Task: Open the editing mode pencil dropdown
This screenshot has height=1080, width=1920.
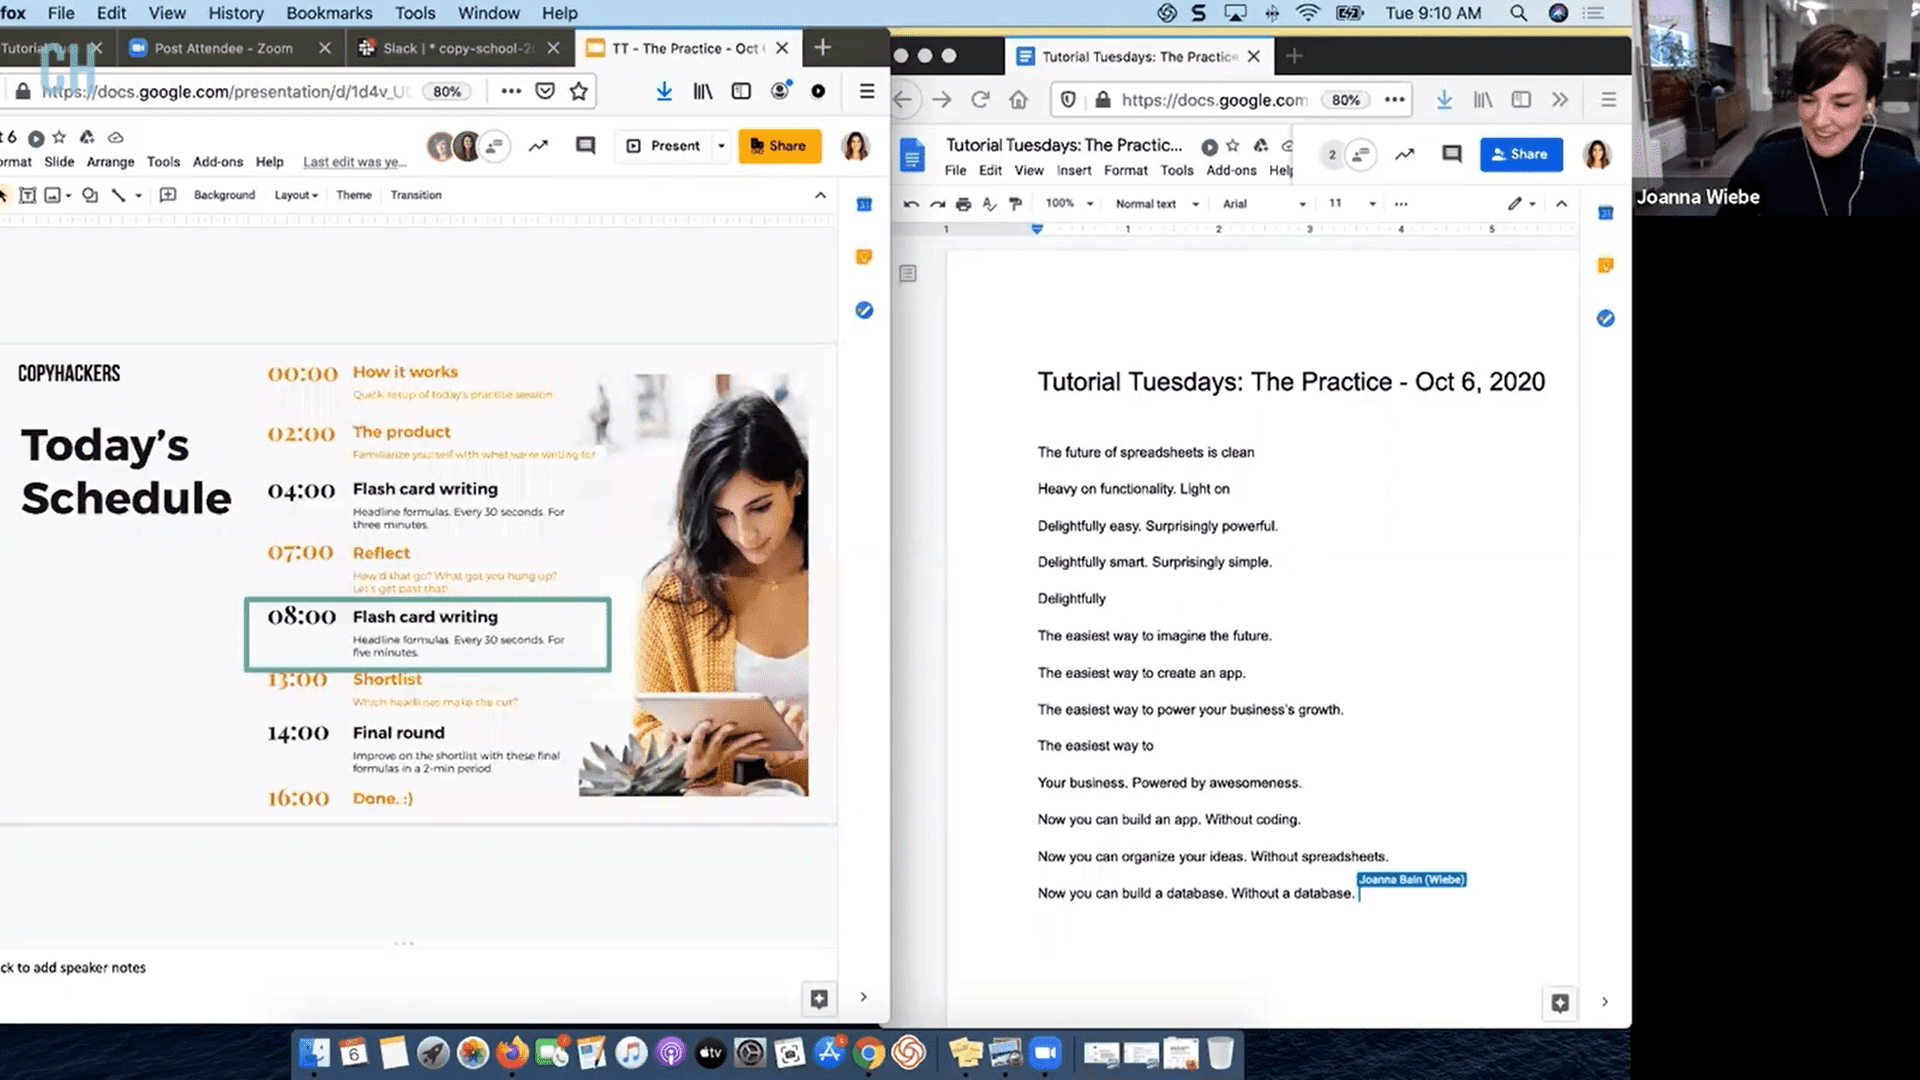Action: click(x=1522, y=204)
